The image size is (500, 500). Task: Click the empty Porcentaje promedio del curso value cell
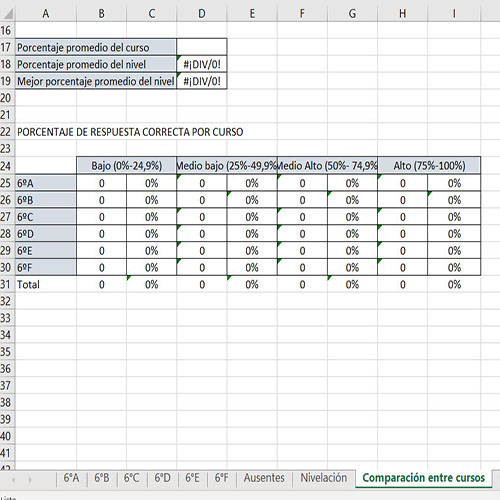(202, 47)
